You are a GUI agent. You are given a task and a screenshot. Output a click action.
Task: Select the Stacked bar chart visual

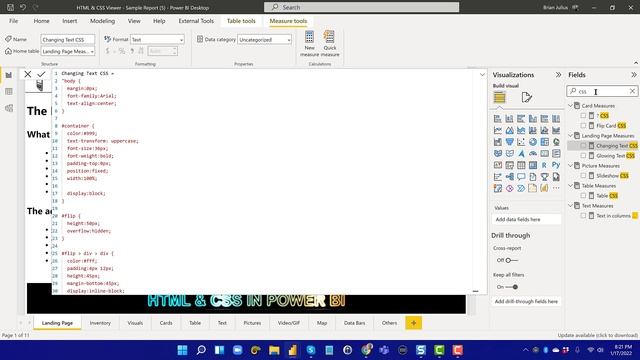pyautogui.click(x=498, y=118)
